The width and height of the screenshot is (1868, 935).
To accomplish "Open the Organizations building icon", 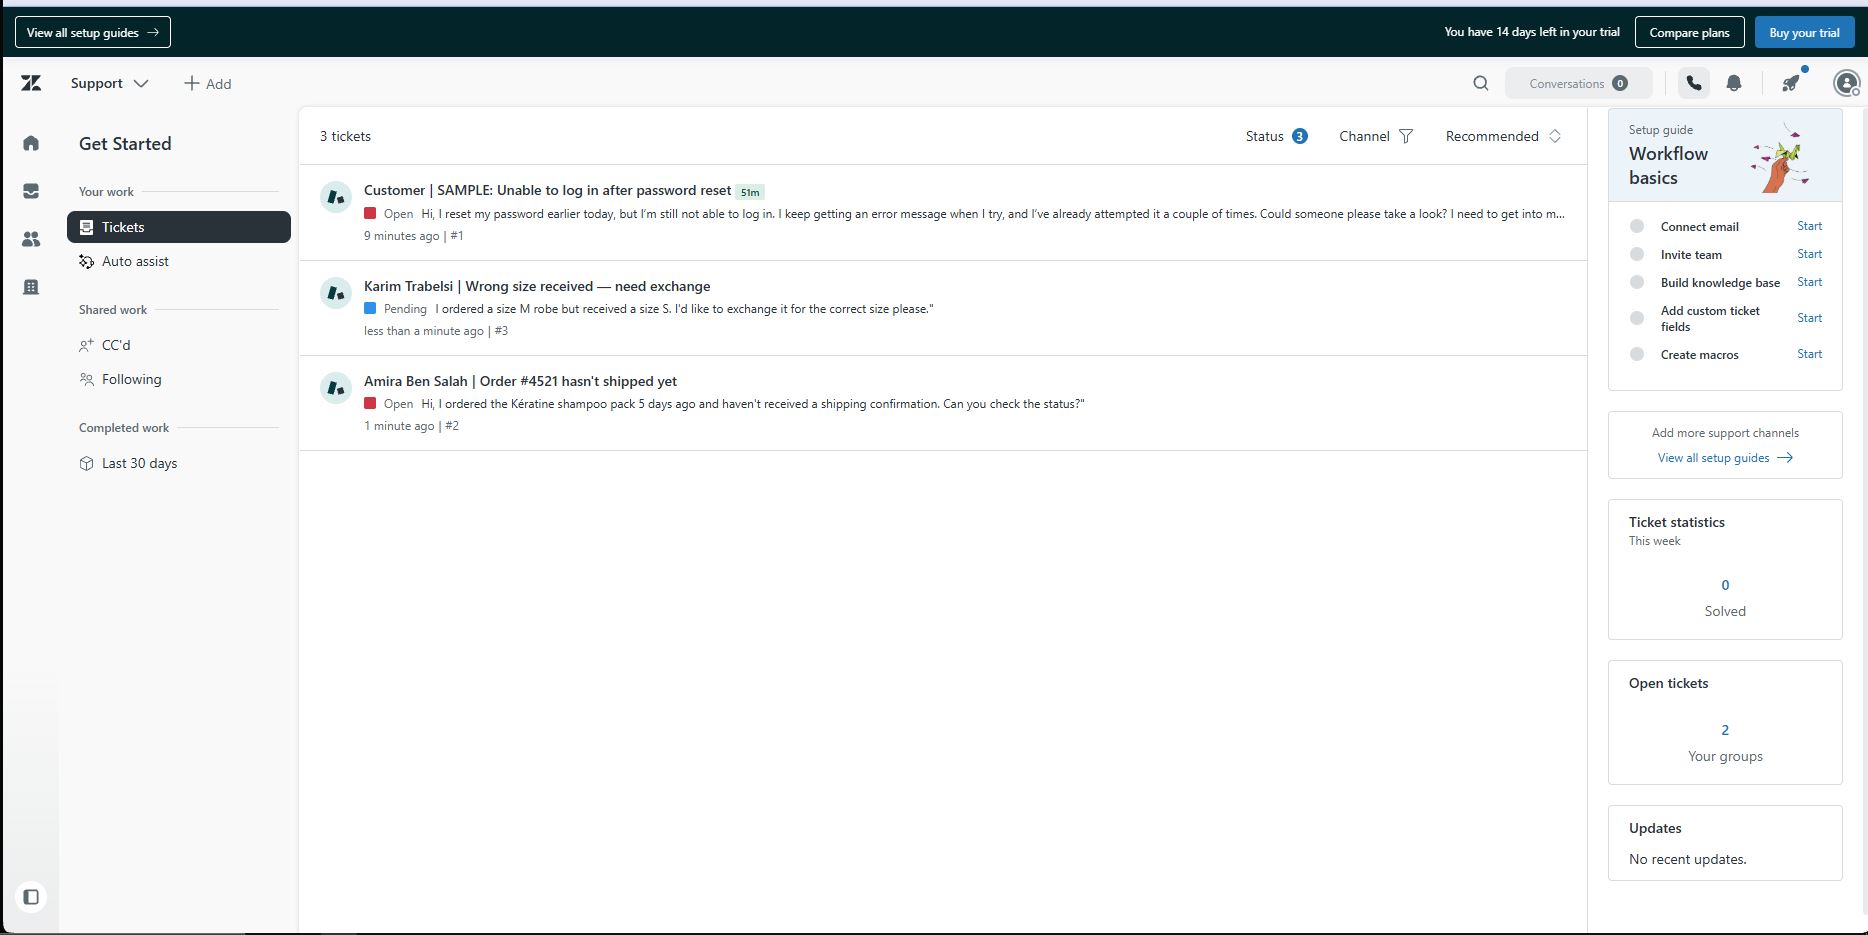I will [x=31, y=287].
